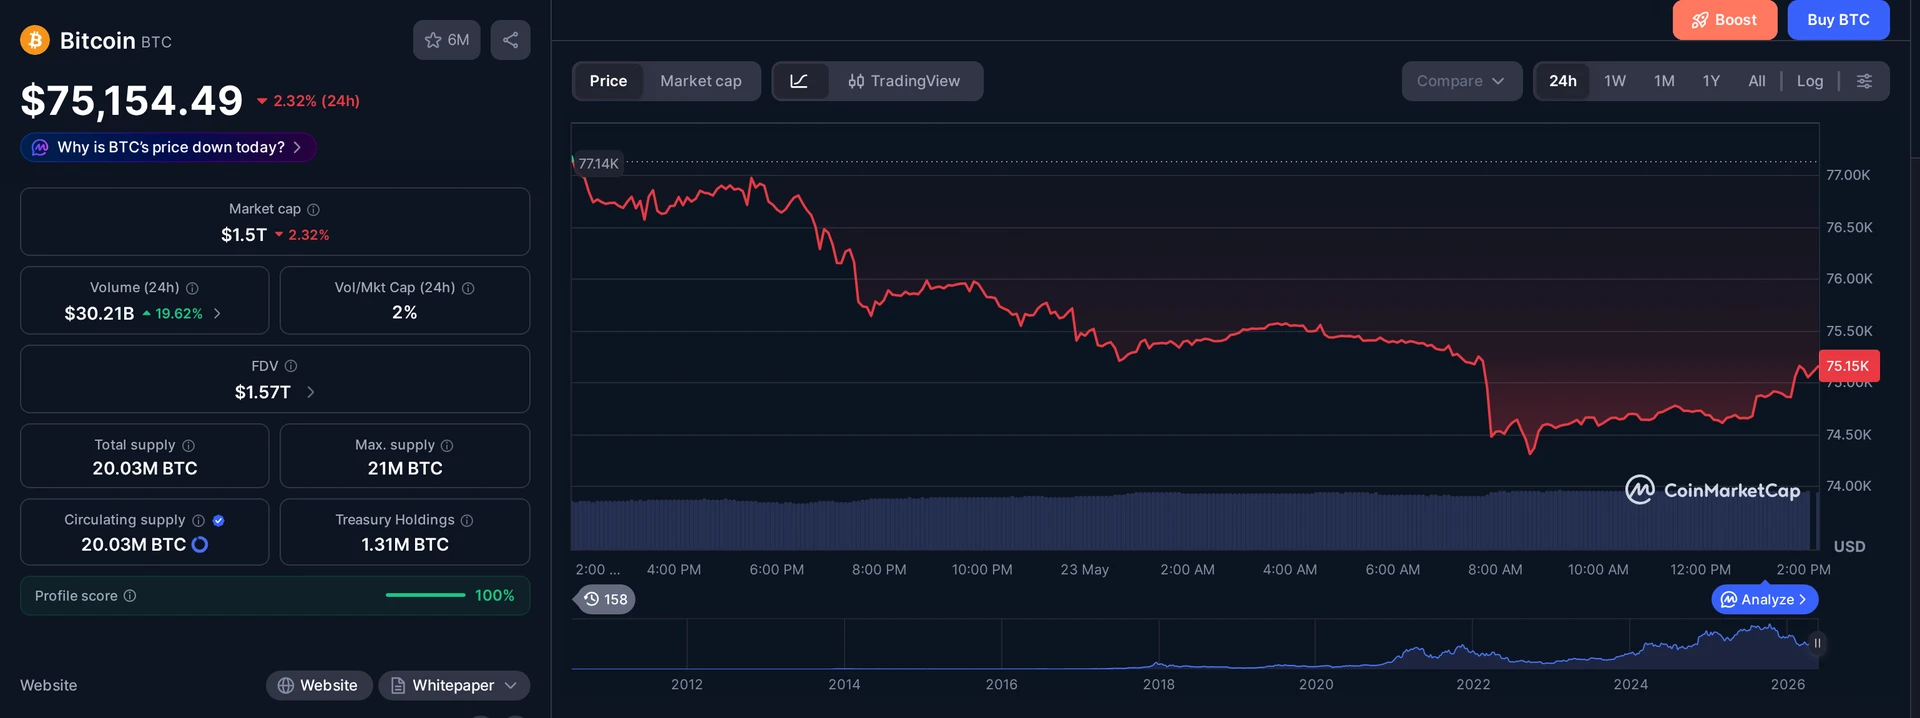Choose the 24h time range
Screen dimensions: 1920x718
pos(1563,81)
